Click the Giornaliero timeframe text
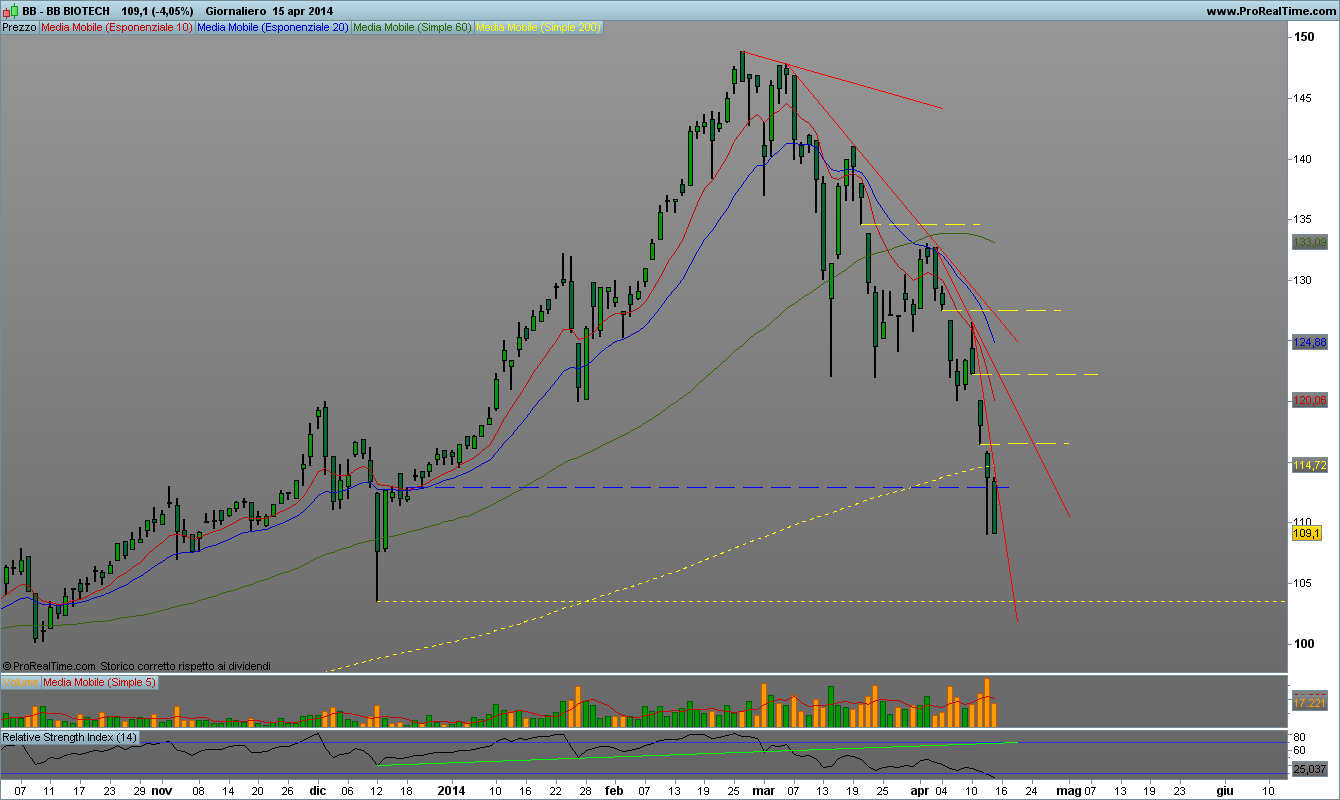This screenshot has height=800, width=1340. (236, 11)
